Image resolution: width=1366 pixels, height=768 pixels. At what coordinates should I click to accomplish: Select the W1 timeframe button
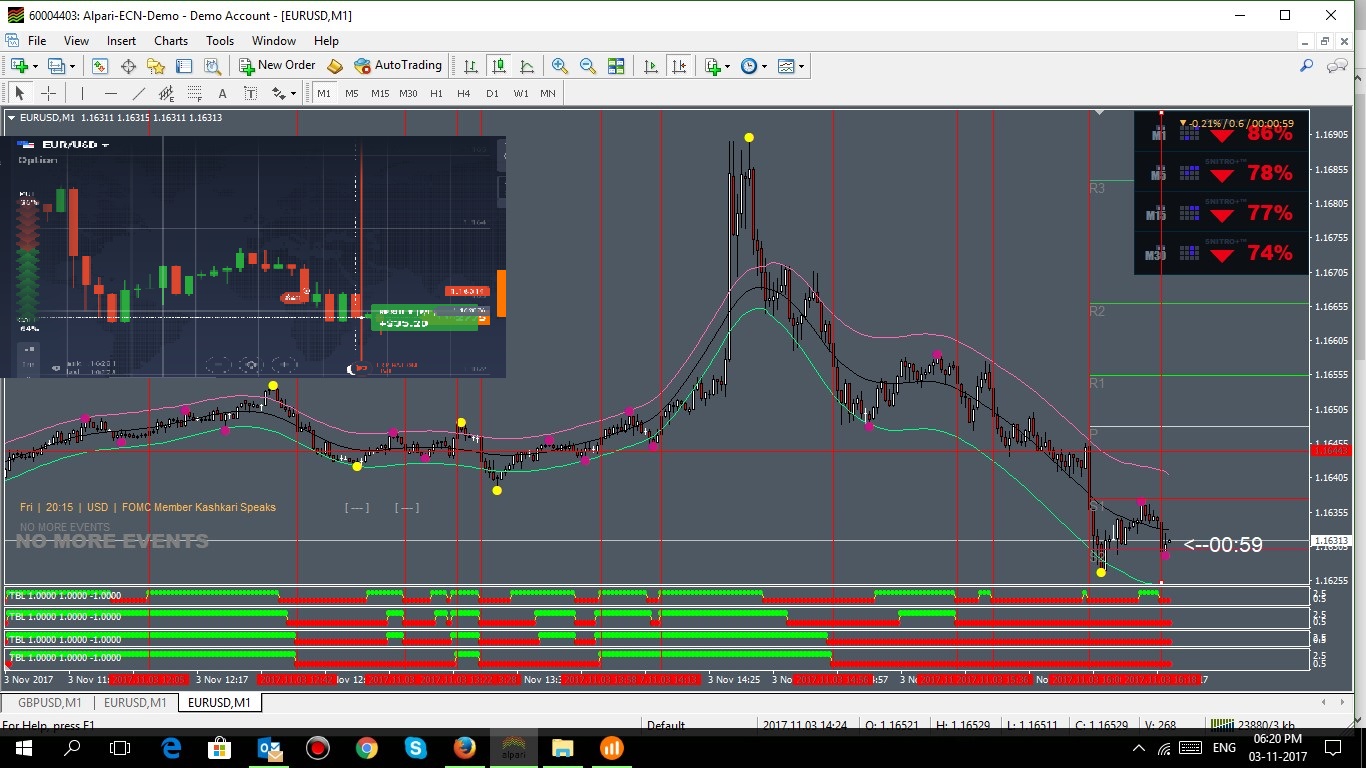tap(521, 94)
